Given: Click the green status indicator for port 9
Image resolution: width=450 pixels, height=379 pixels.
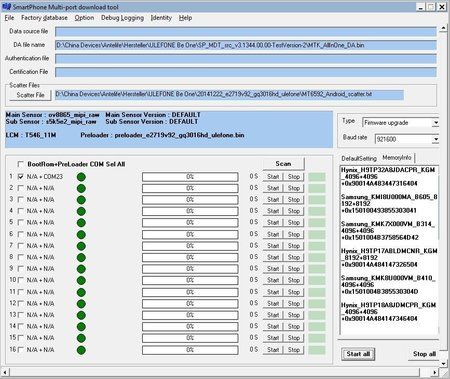Looking at the screenshot, I should coord(81,269).
